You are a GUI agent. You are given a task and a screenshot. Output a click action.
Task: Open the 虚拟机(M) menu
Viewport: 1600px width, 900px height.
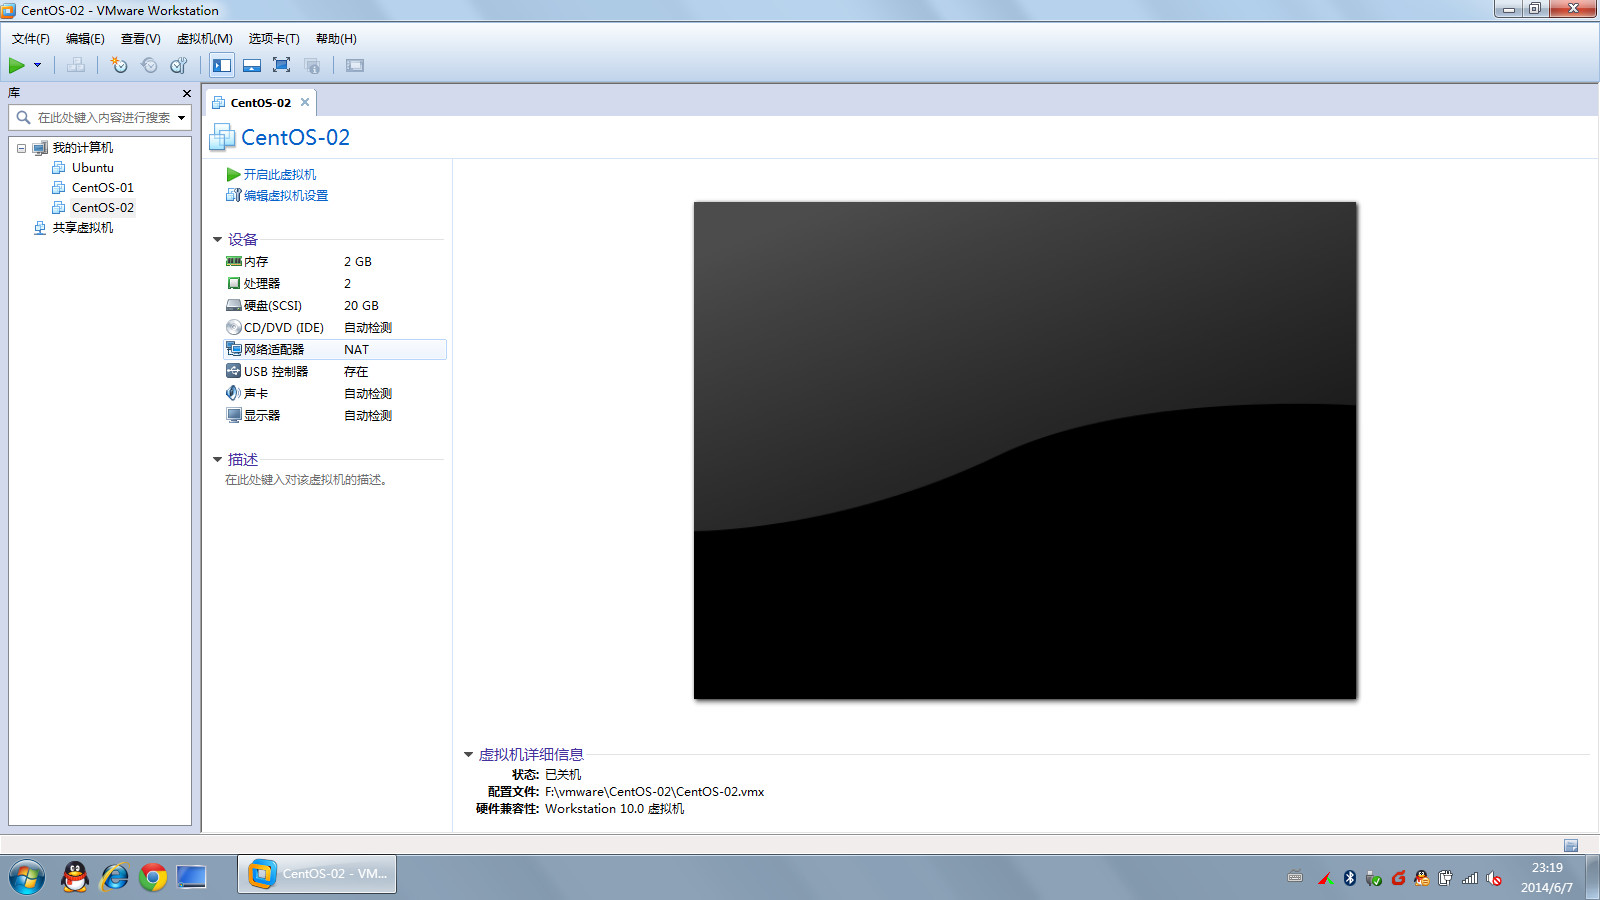pos(205,39)
